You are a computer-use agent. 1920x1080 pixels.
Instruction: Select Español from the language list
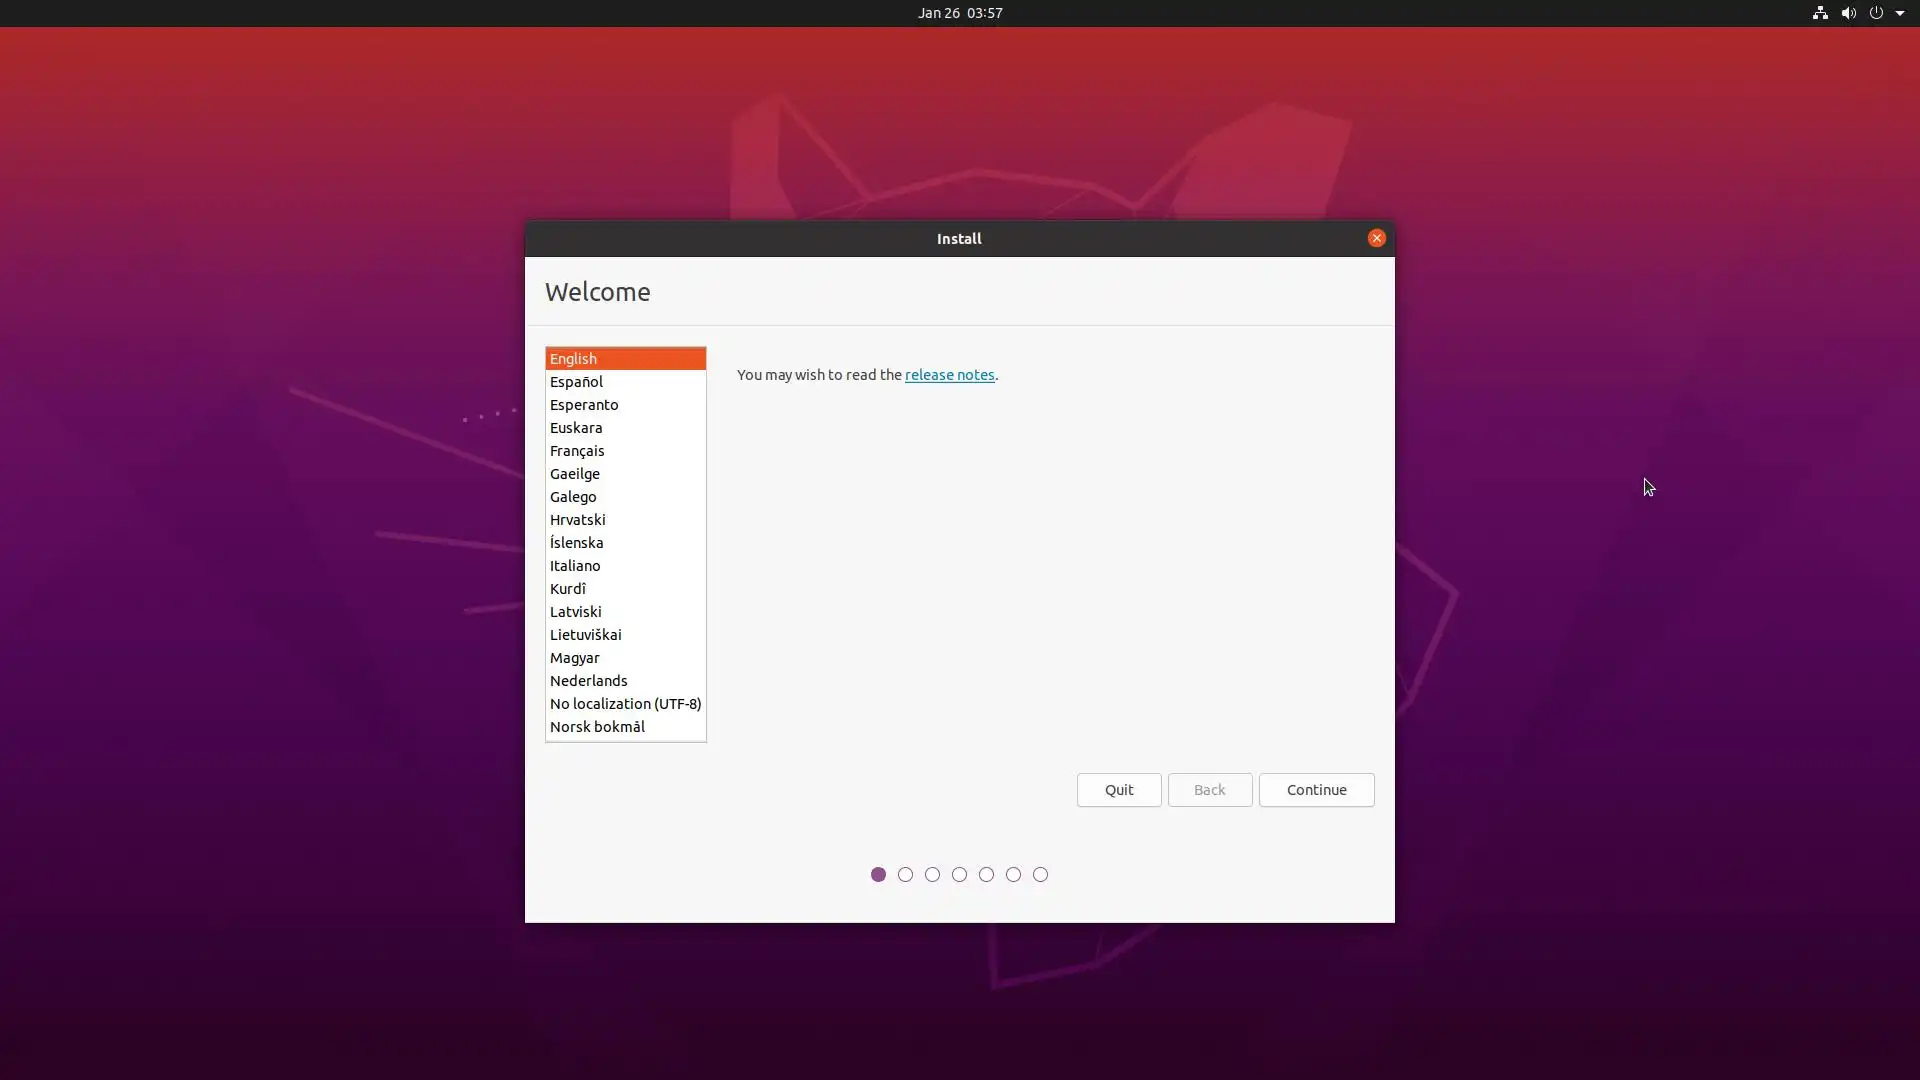click(x=576, y=382)
